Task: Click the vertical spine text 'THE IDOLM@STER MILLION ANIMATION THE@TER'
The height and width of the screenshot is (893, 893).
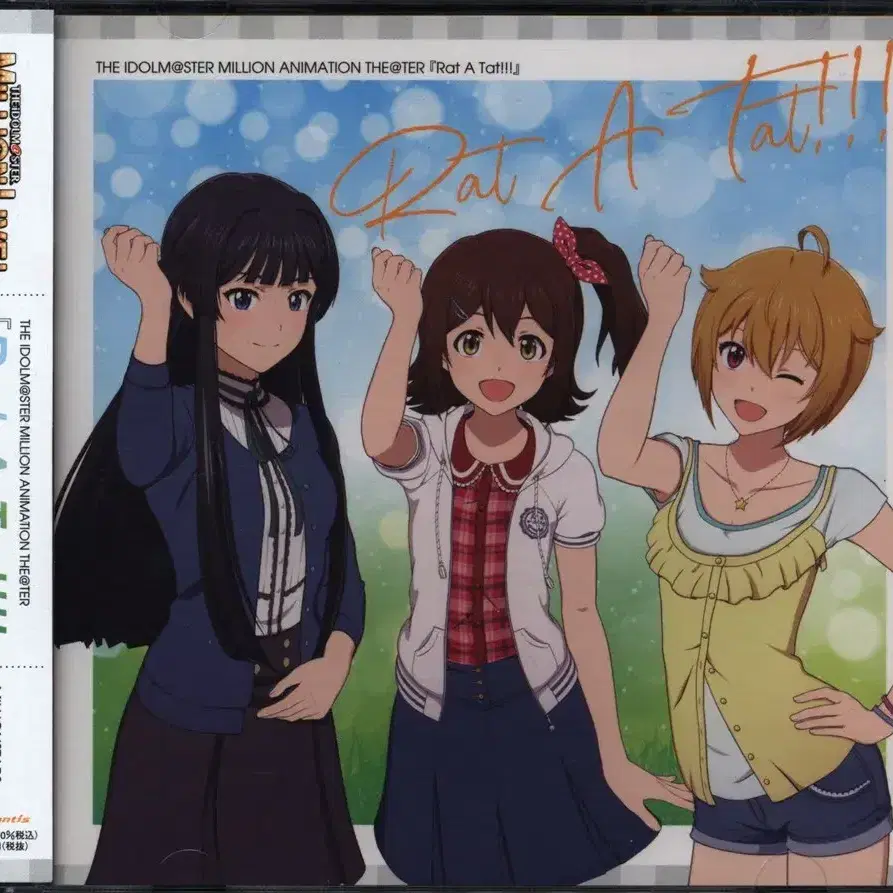Action: [25, 462]
